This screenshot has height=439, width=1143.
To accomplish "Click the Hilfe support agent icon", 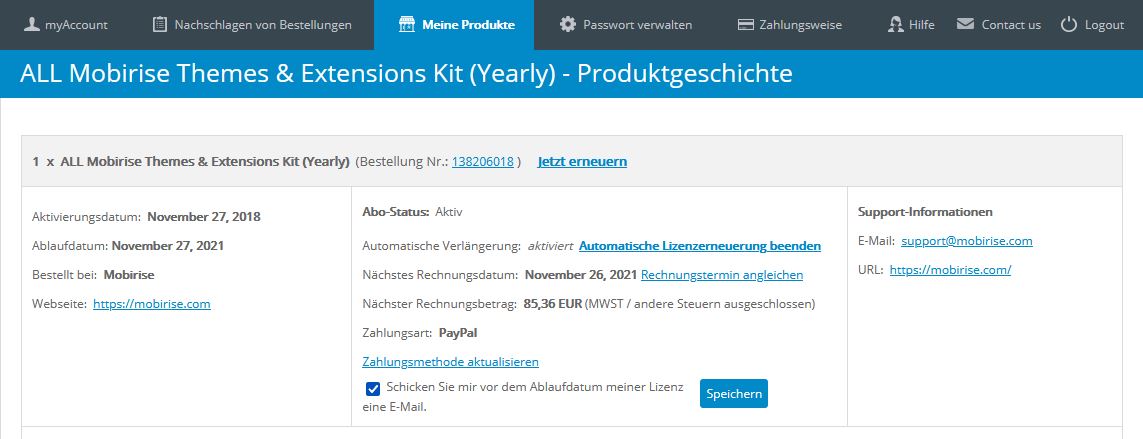I will click(895, 24).
